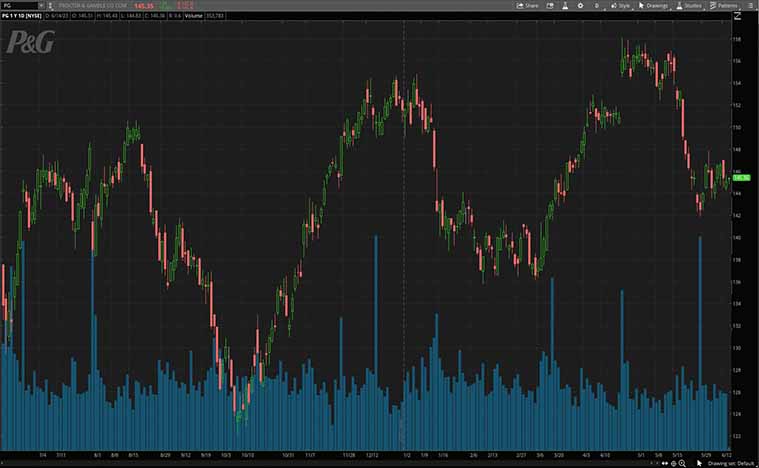Screen dimensions: 759x468
Task: Open the Share menu
Action: 528,6
